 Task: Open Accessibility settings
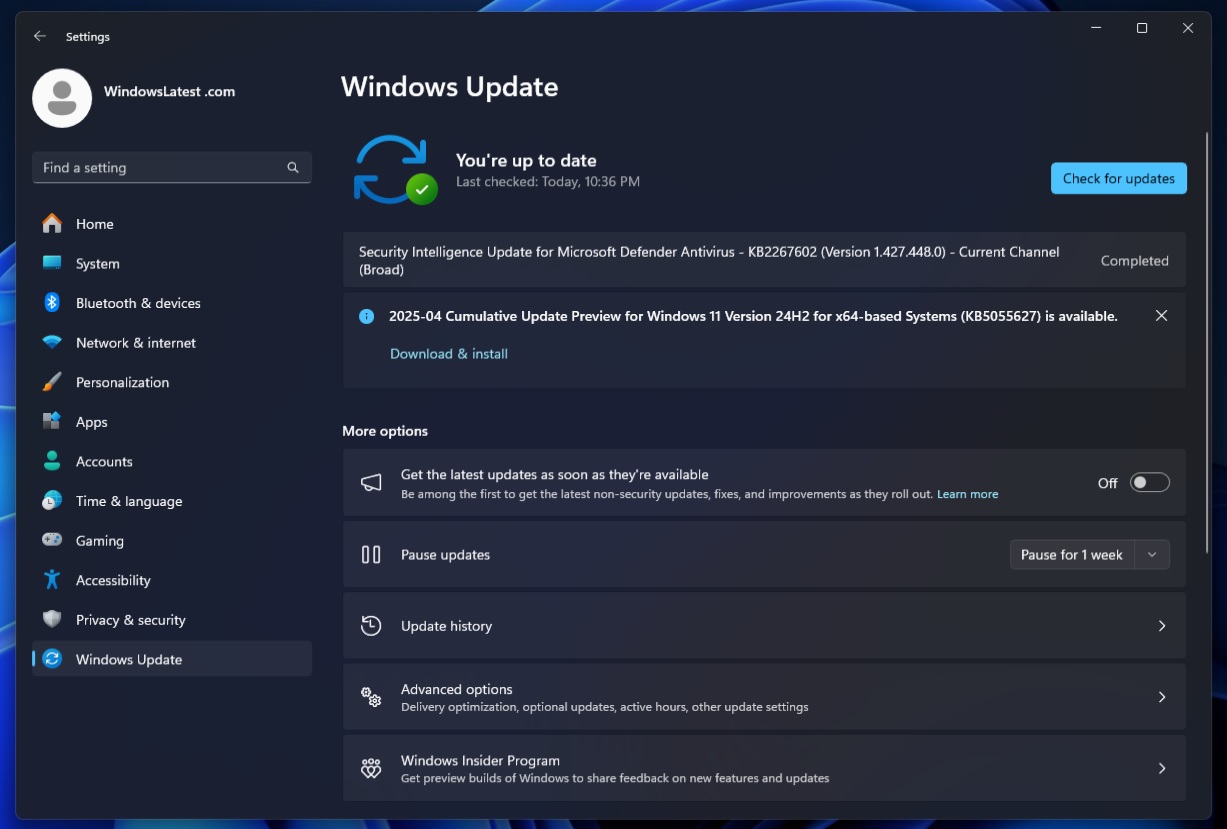[x=112, y=580]
